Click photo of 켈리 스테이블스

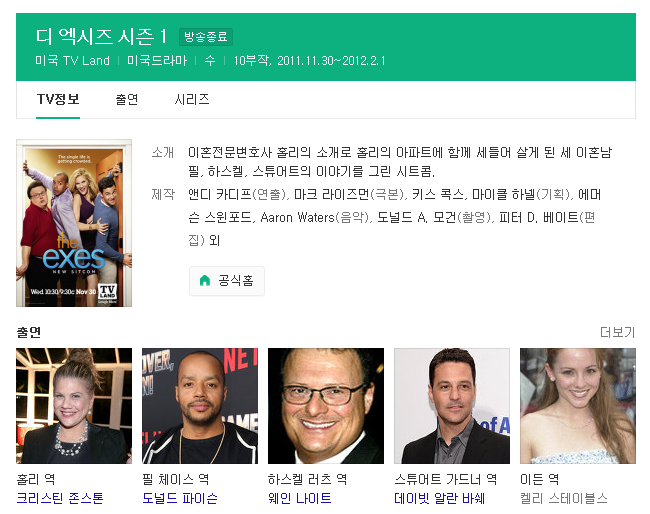578,406
